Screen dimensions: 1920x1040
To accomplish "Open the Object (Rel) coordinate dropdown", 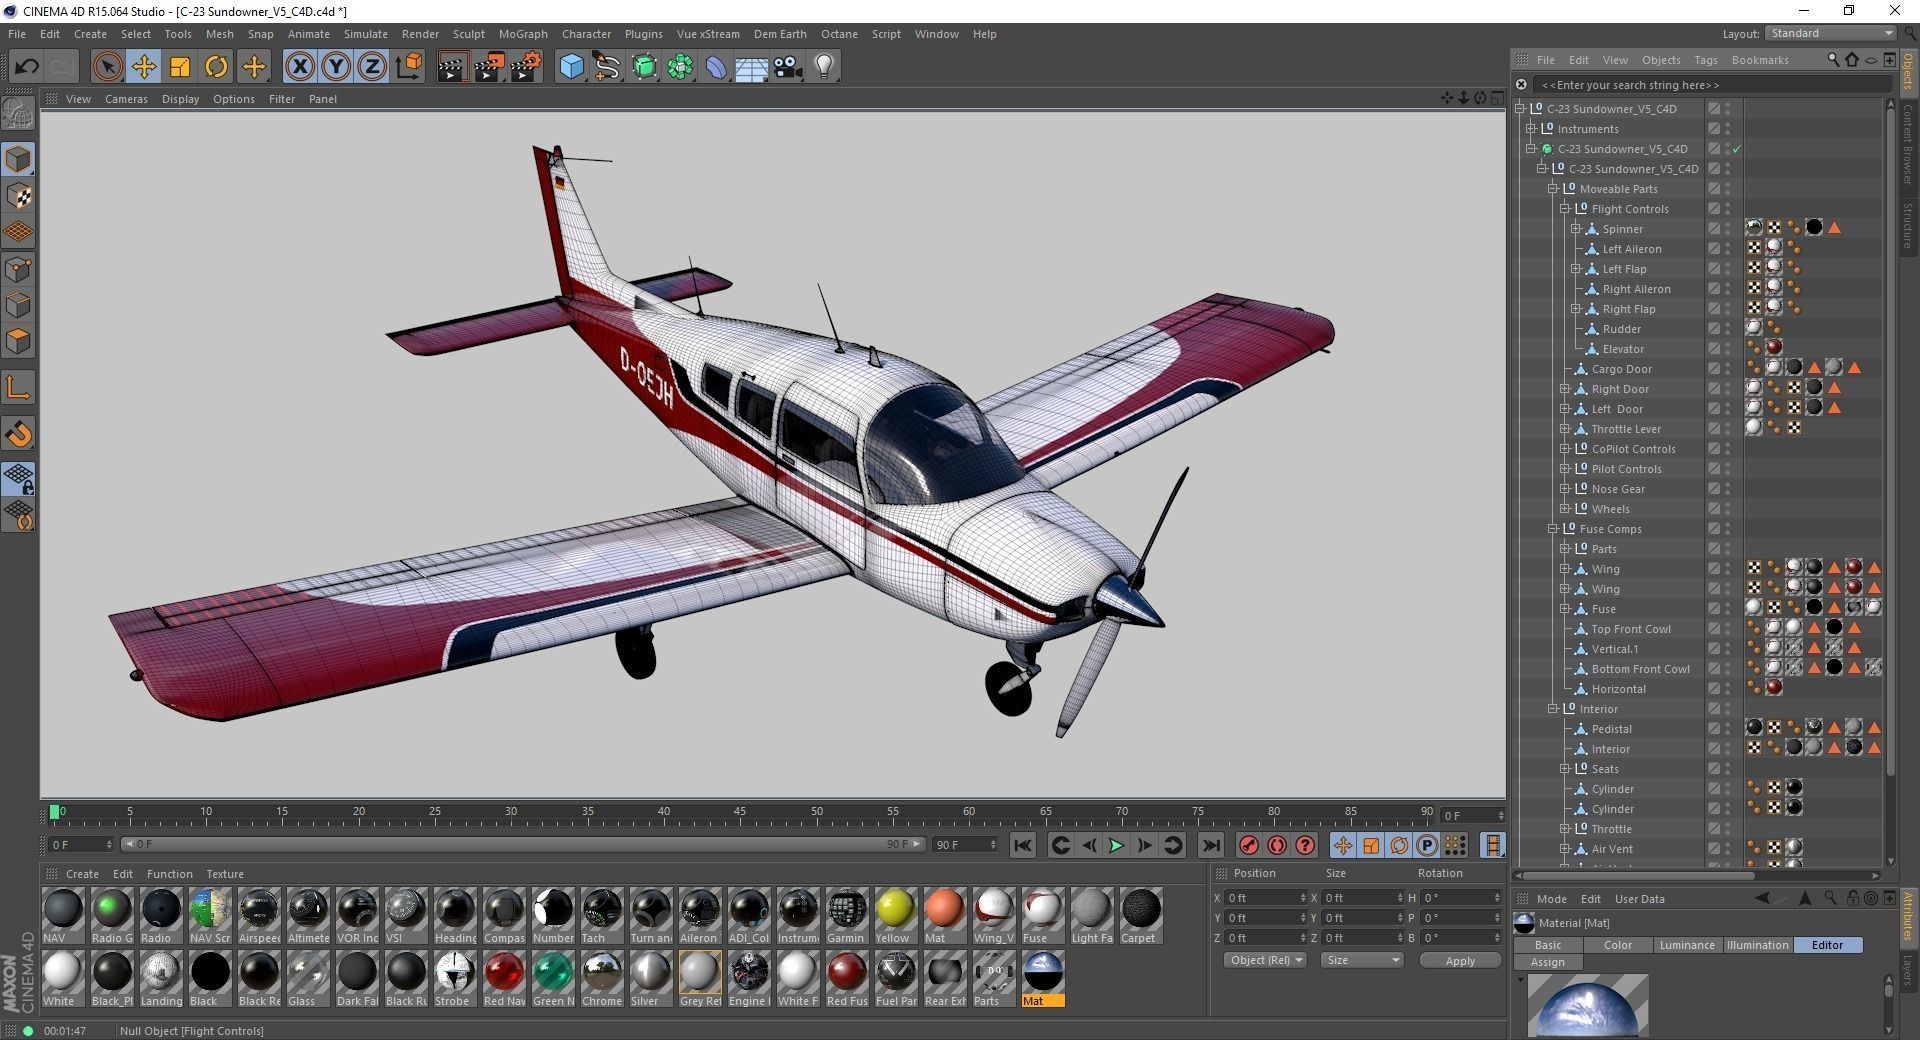I will pos(1265,960).
